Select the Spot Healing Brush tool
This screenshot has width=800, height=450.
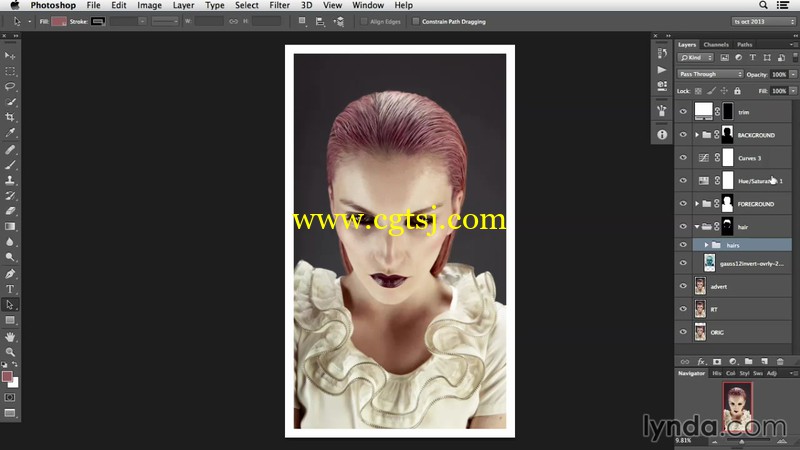10,149
